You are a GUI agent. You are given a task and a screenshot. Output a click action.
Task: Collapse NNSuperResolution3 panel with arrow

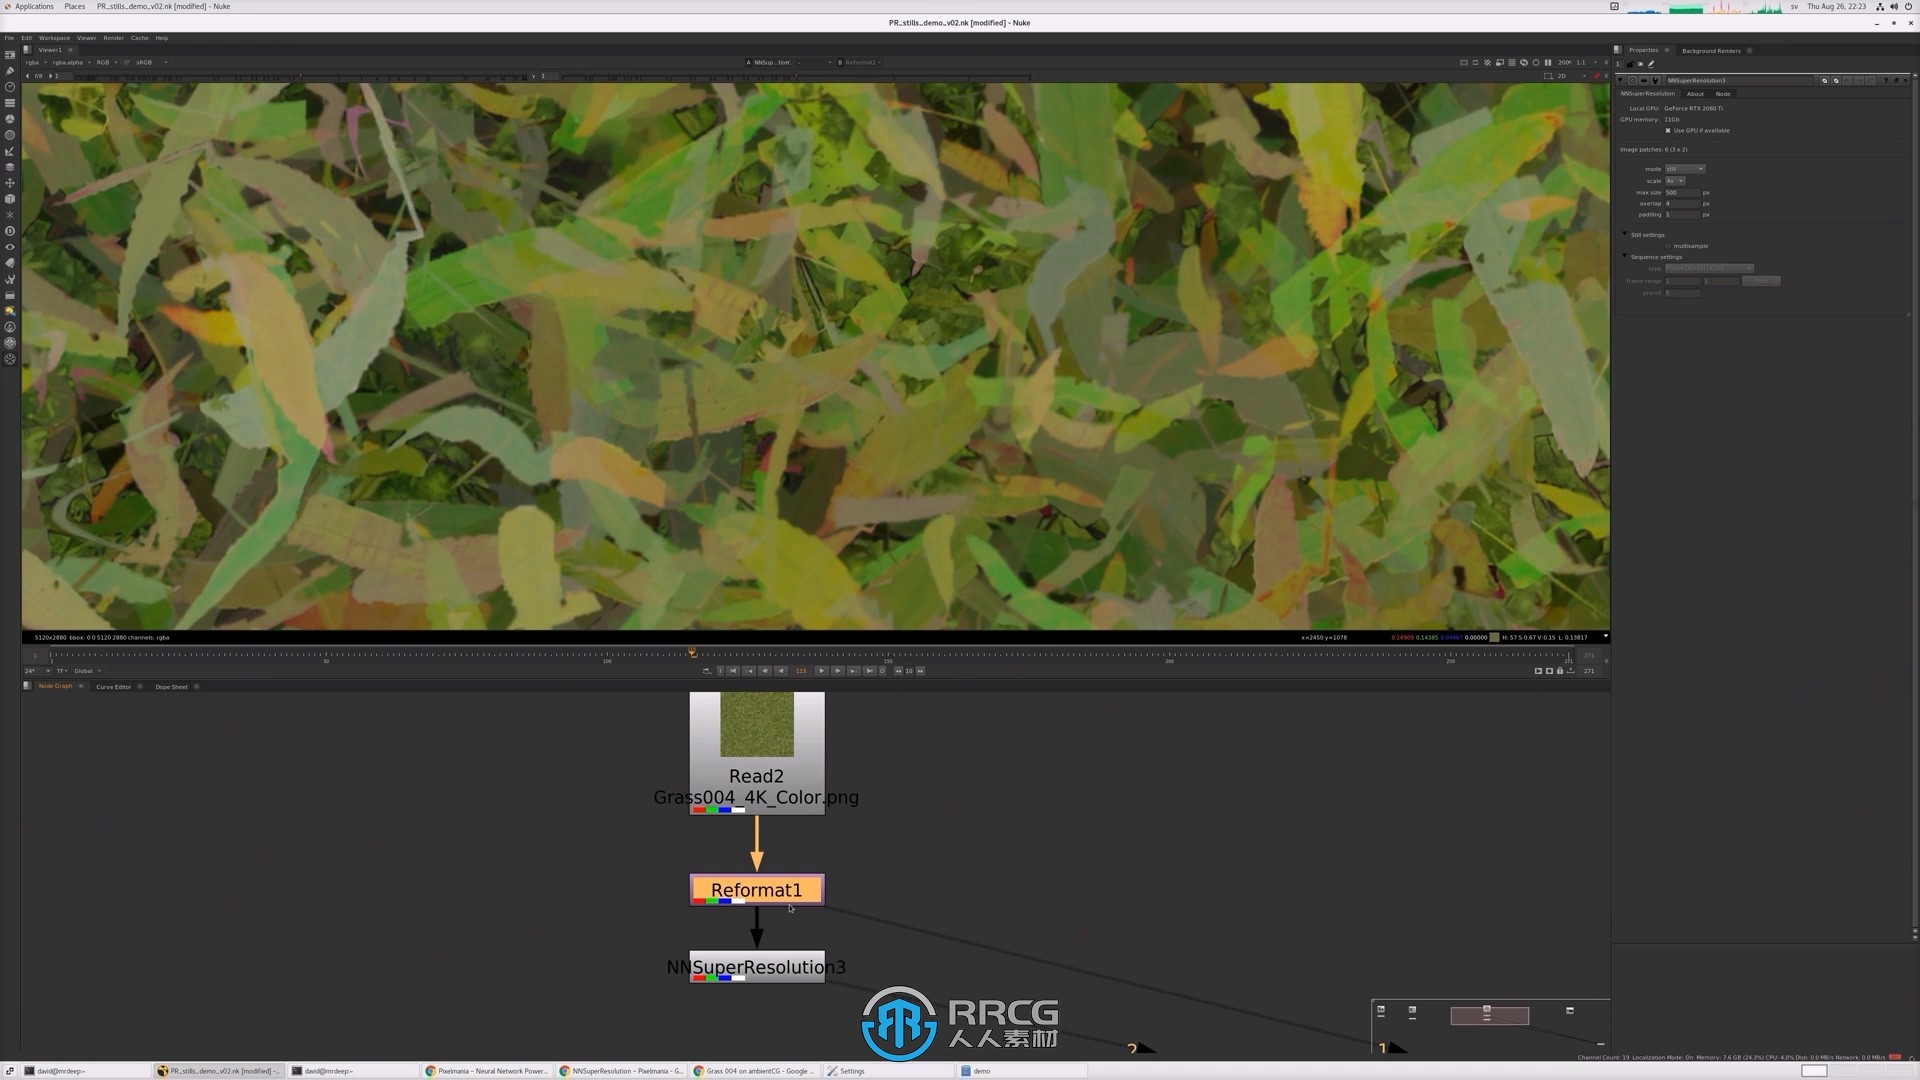point(1621,80)
